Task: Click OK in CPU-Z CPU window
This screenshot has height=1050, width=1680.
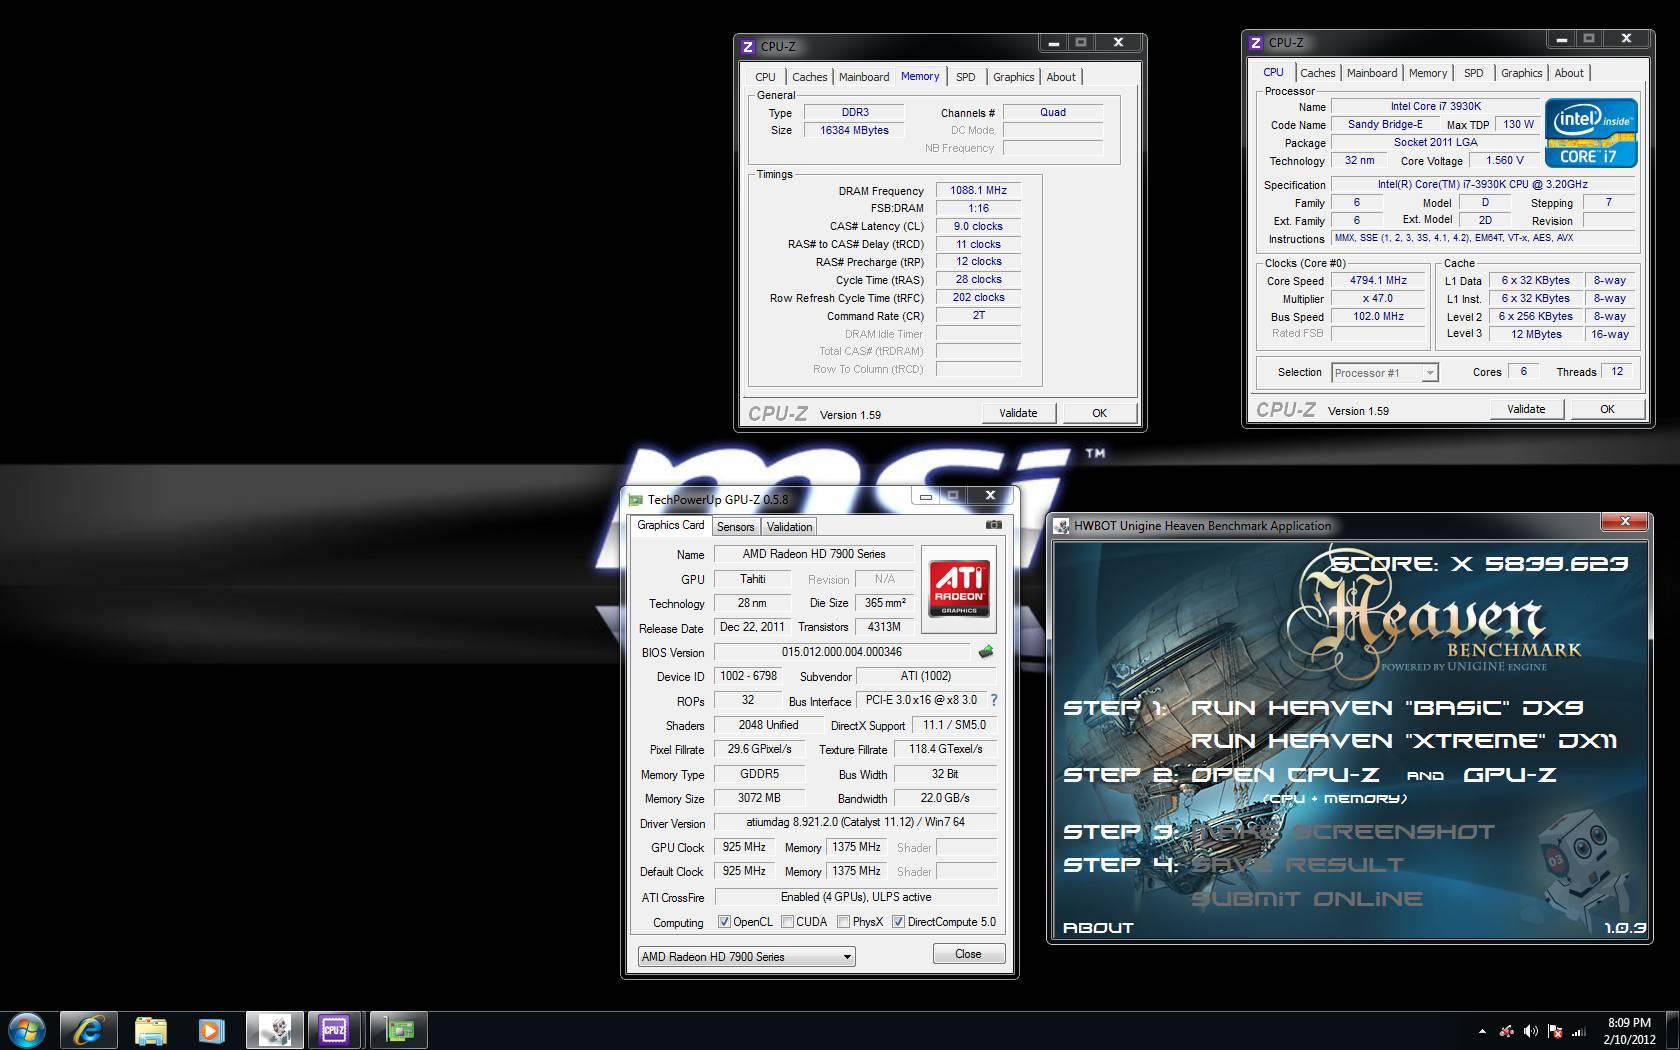Action: coord(1607,409)
